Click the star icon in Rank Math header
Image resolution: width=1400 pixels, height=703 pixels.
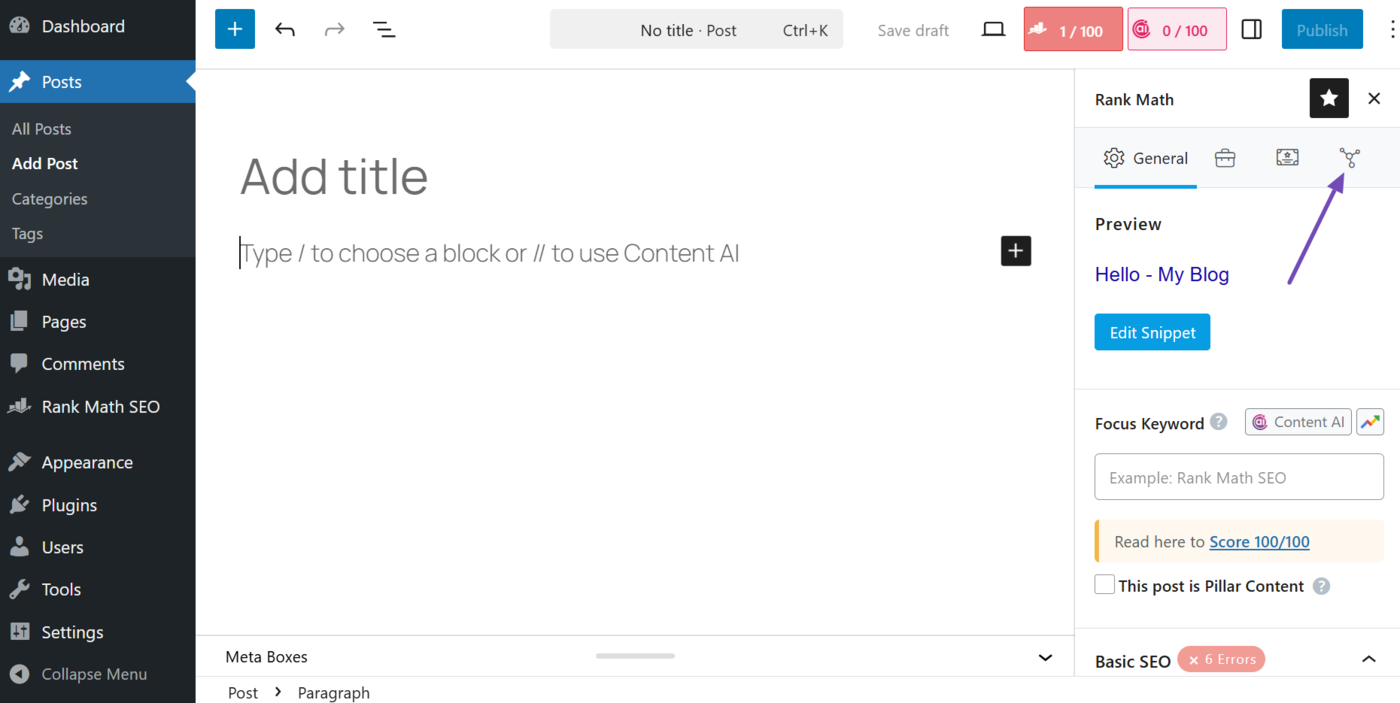tap(1329, 98)
